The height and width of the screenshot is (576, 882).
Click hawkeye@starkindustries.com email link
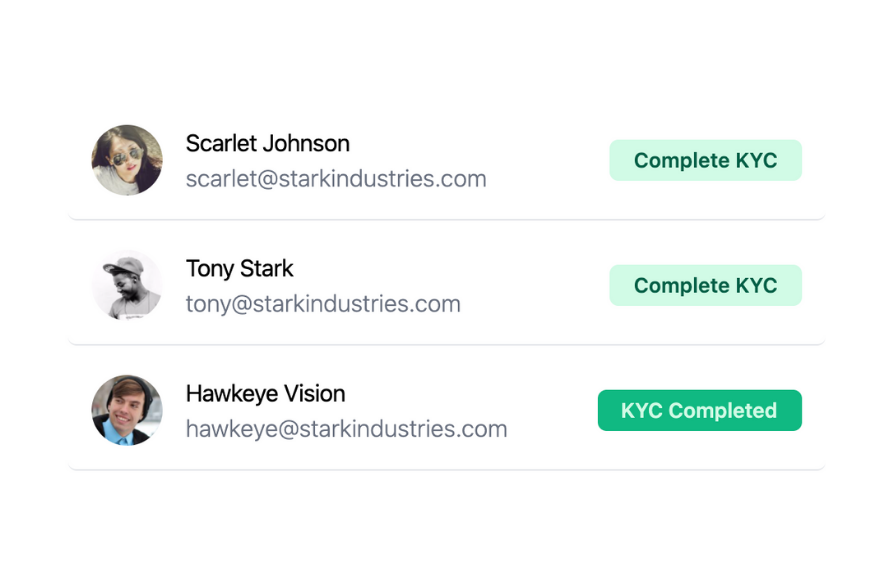(346, 429)
